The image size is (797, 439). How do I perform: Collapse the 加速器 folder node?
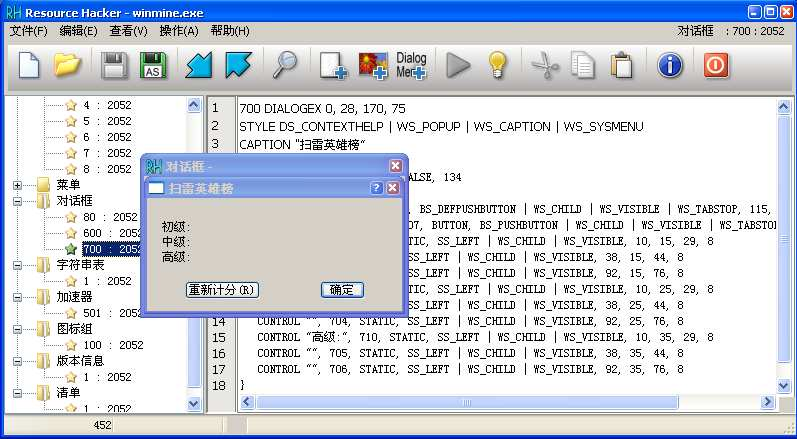(18, 297)
